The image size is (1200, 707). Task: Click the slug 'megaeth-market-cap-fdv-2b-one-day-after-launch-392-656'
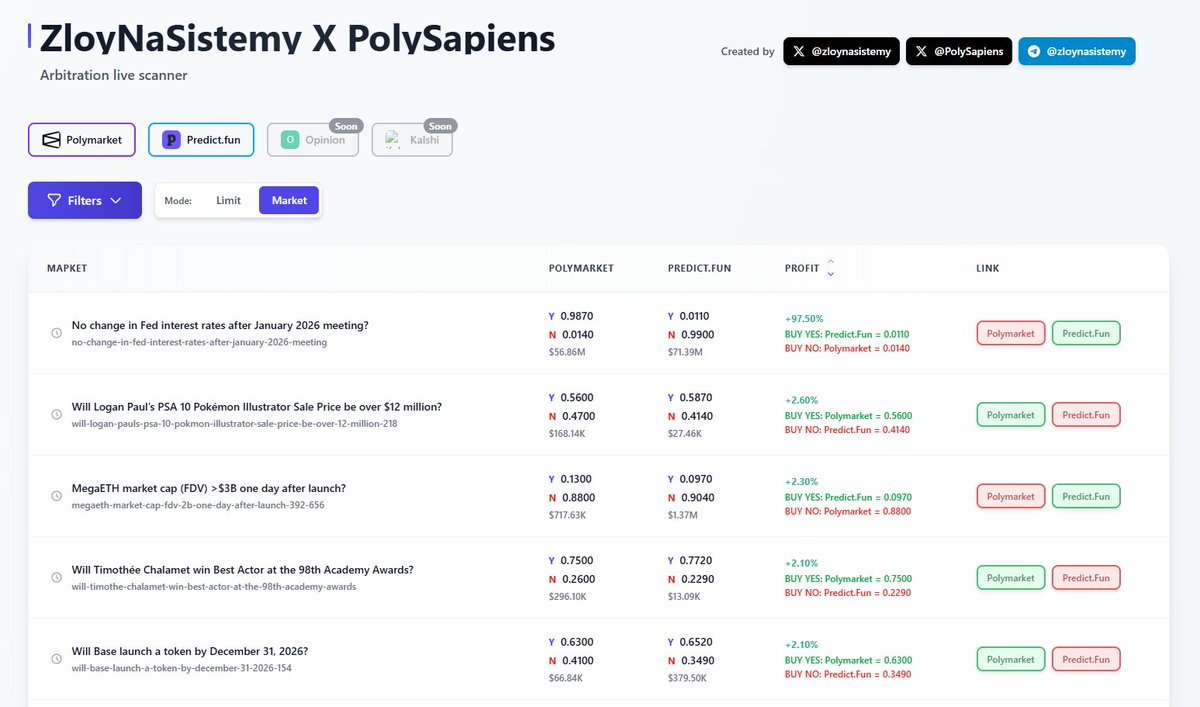click(198, 505)
